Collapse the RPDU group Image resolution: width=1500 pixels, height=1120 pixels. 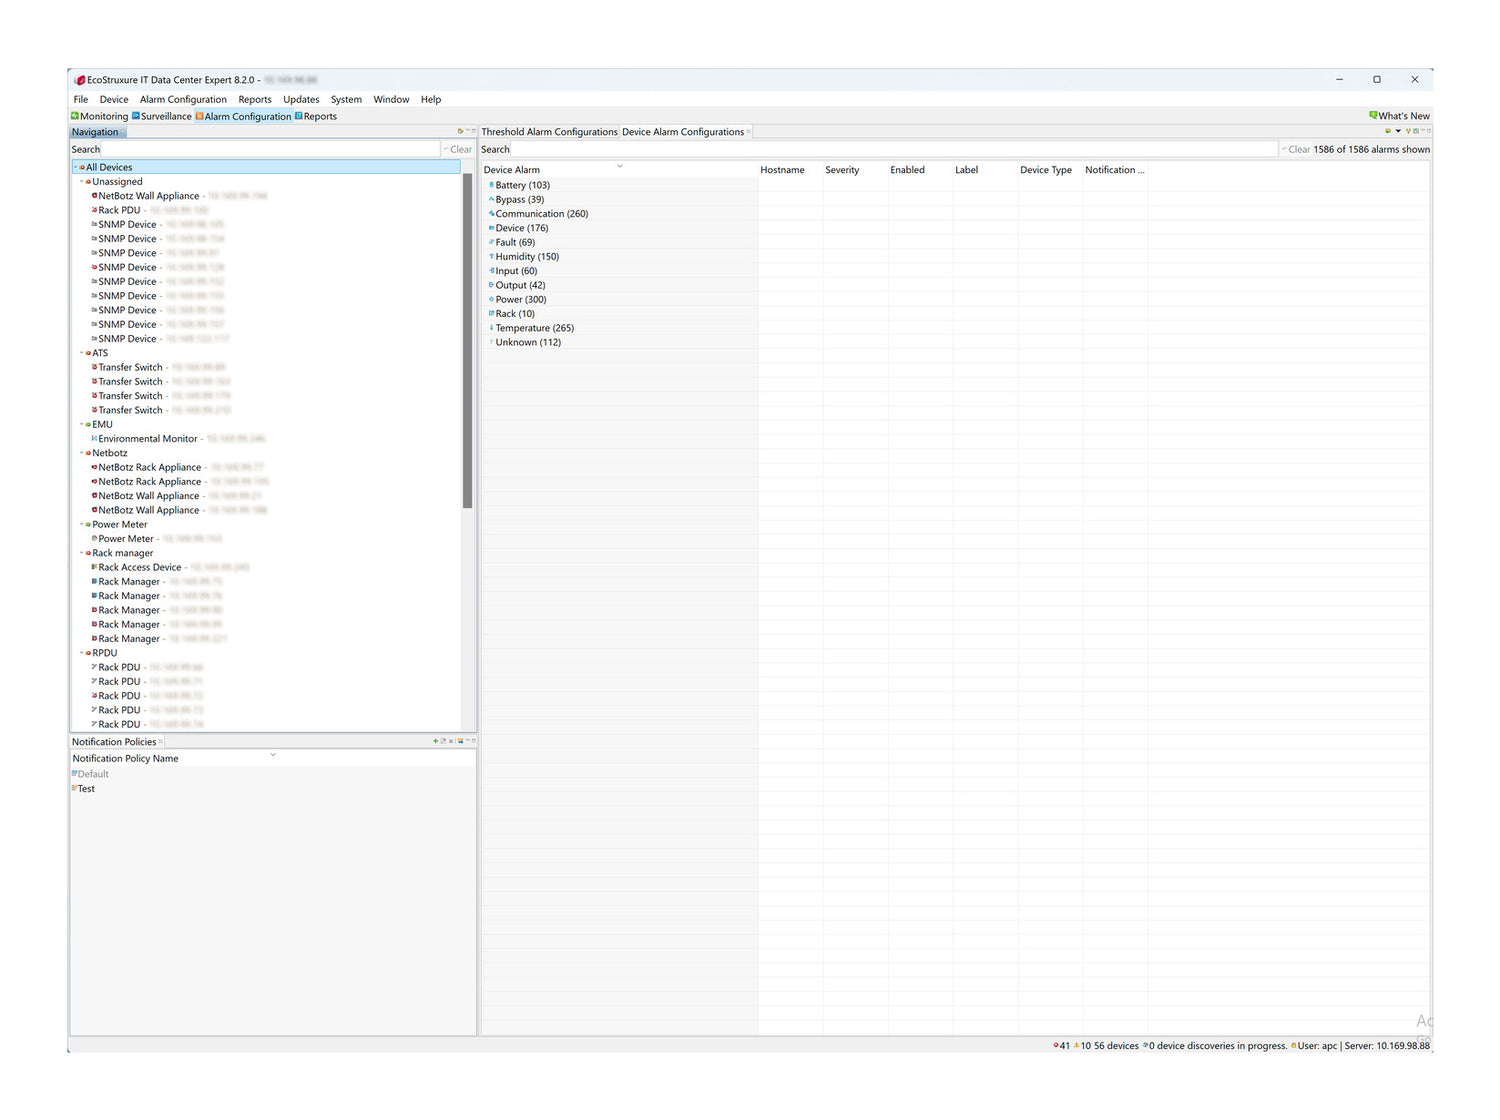(x=82, y=653)
